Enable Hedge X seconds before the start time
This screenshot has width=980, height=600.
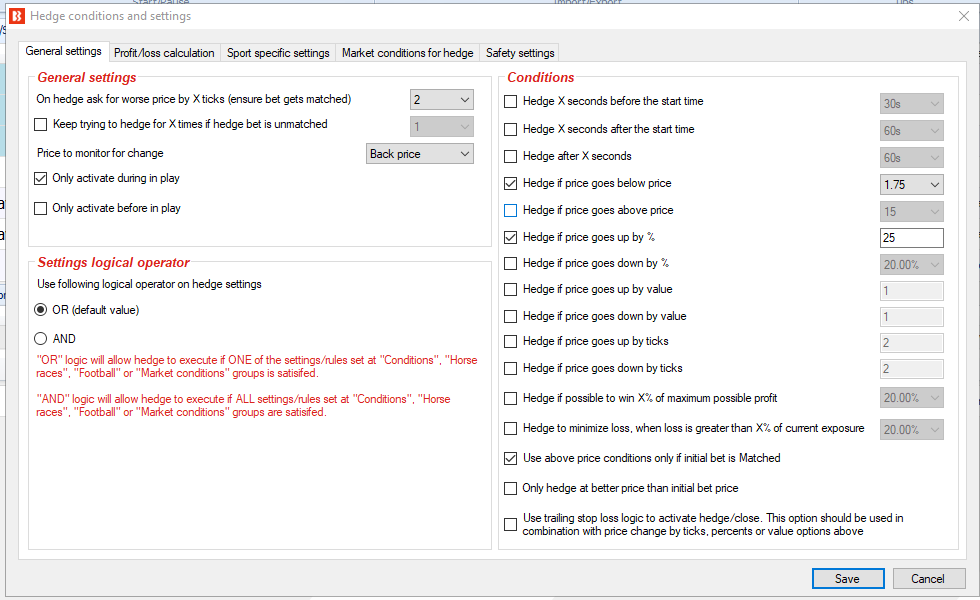coord(511,101)
